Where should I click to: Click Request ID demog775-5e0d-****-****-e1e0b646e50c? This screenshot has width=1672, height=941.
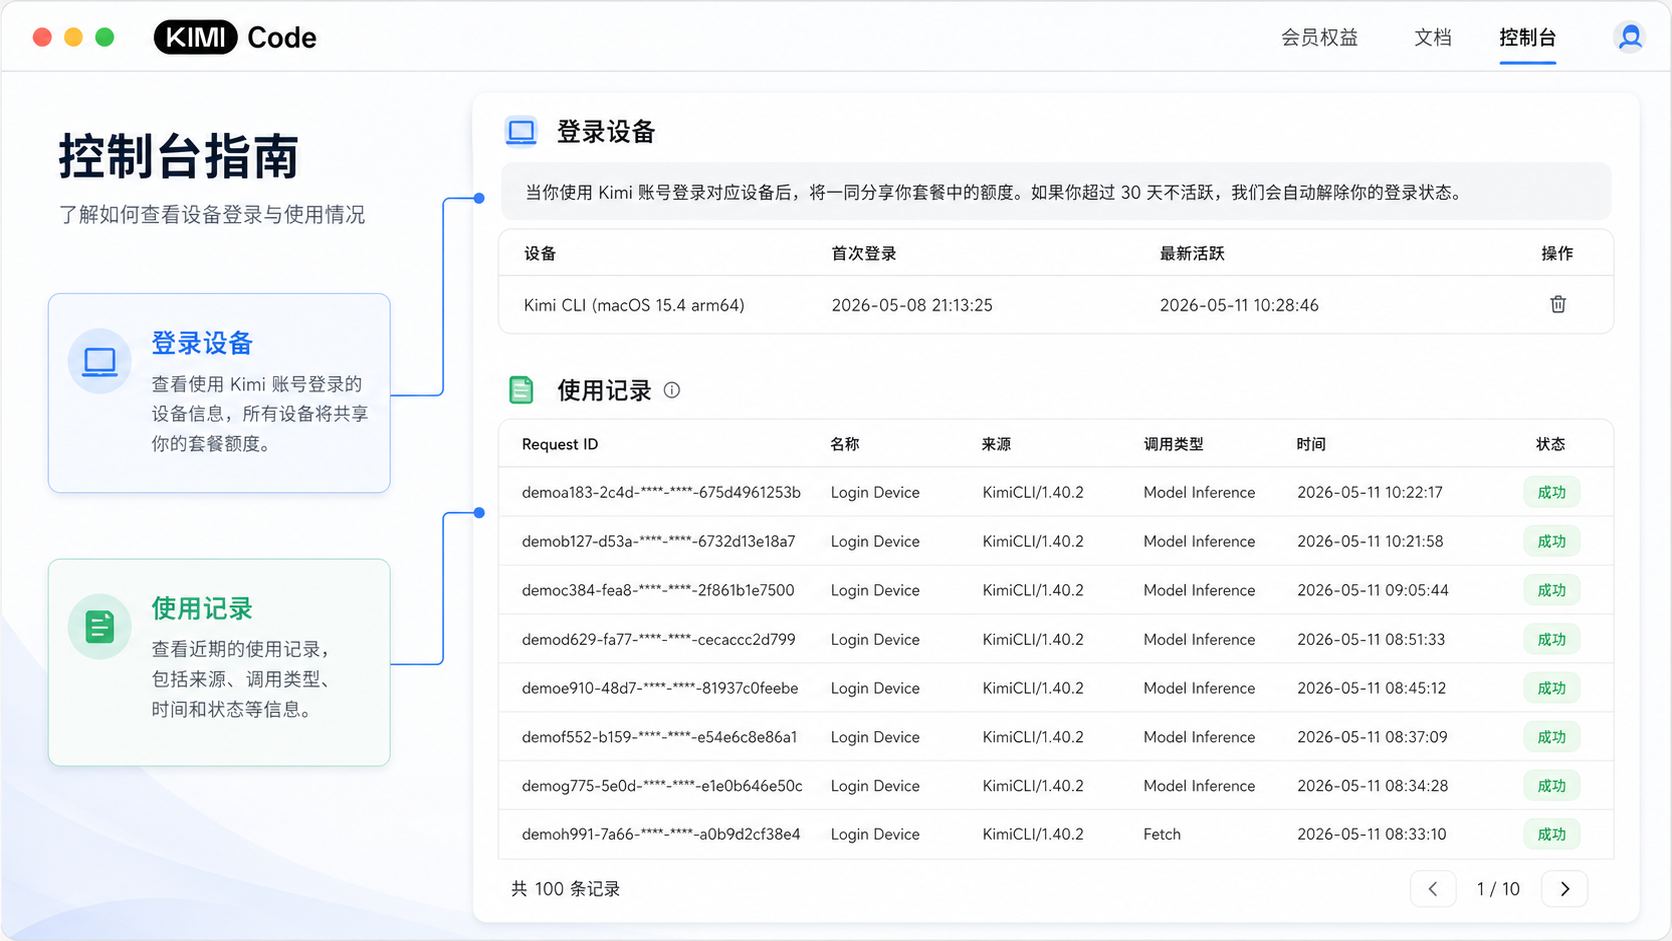[x=662, y=786]
